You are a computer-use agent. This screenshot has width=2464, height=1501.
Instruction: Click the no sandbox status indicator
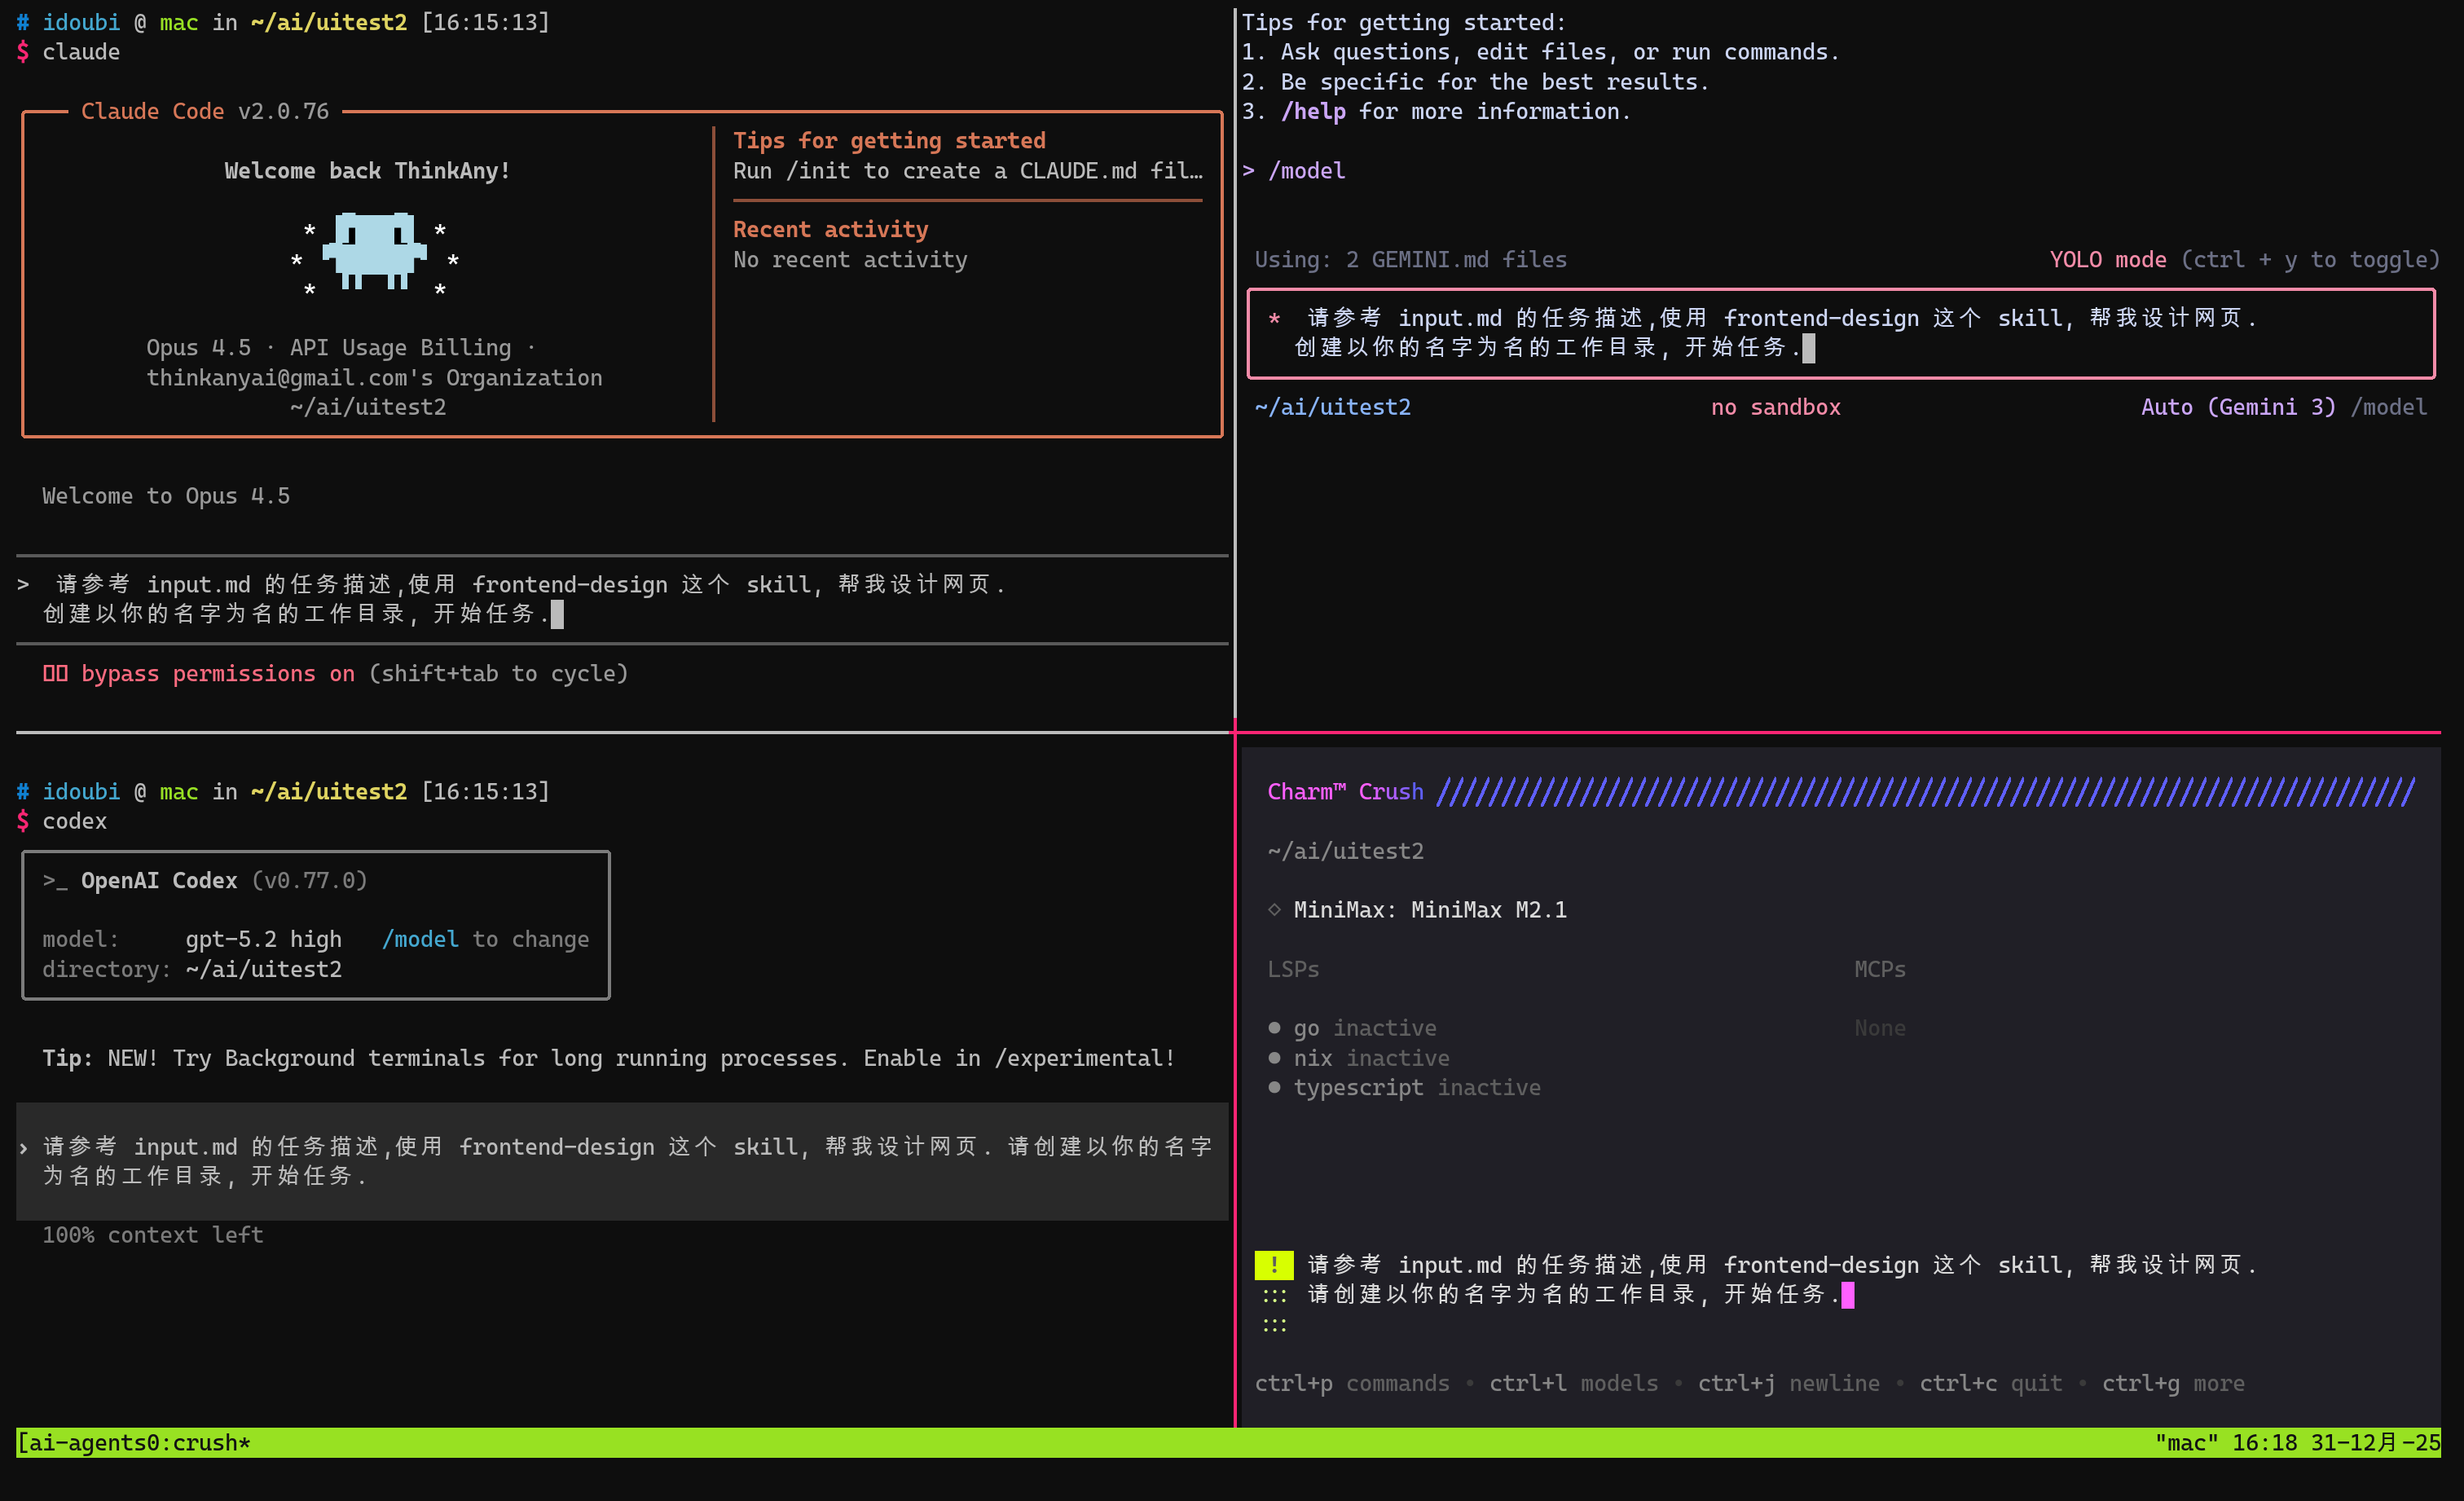pyautogui.click(x=1775, y=408)
